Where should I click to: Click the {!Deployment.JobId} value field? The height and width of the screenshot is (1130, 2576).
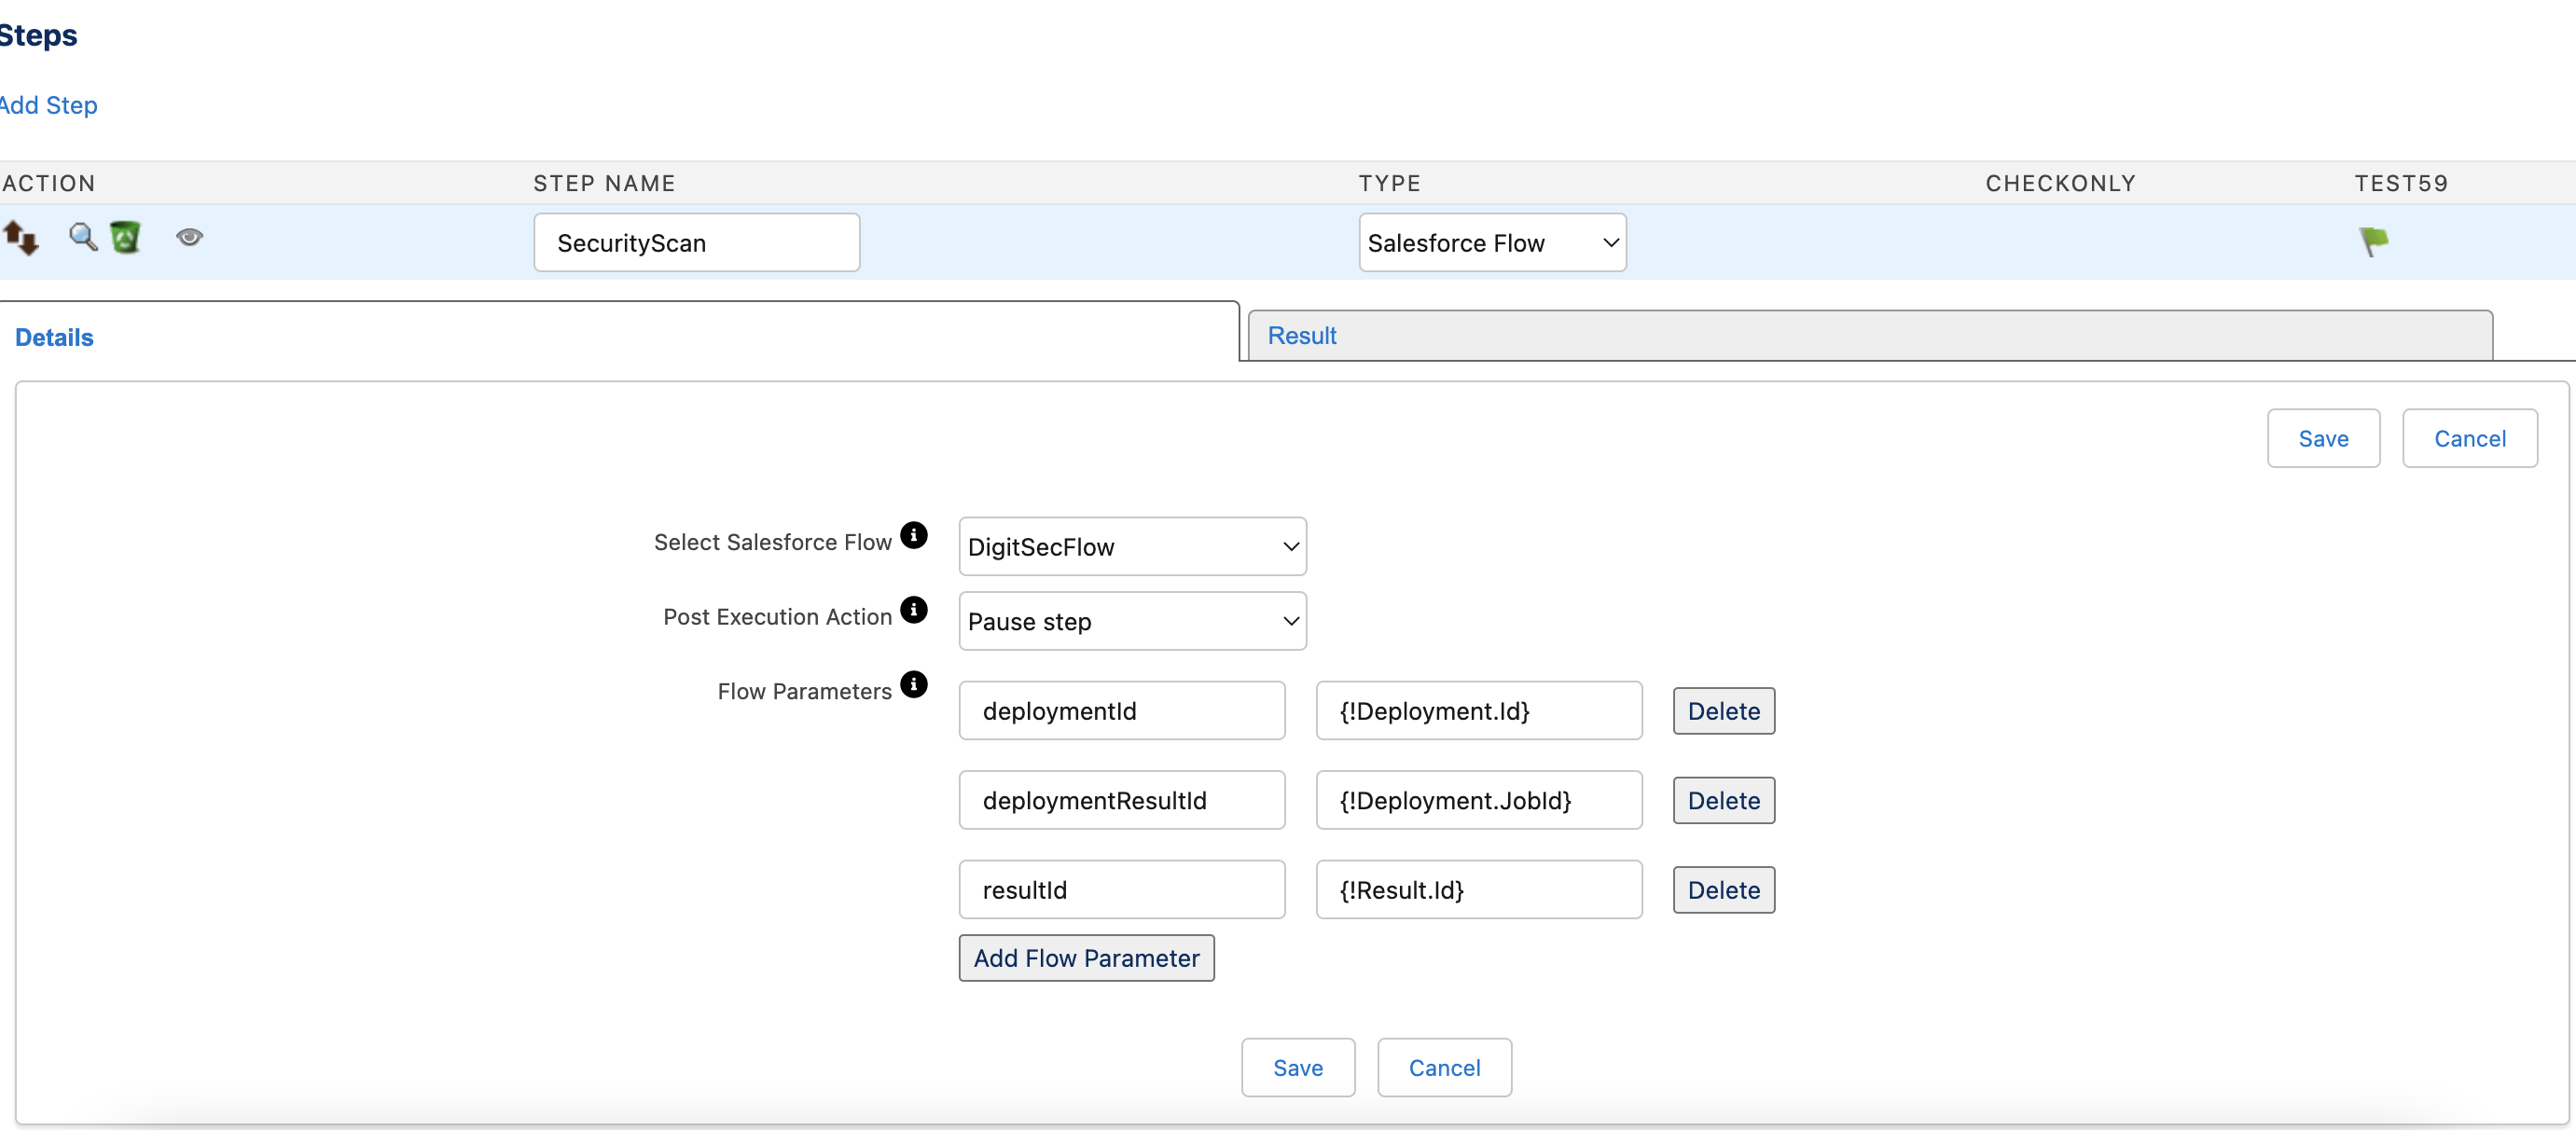point(1478,800)
